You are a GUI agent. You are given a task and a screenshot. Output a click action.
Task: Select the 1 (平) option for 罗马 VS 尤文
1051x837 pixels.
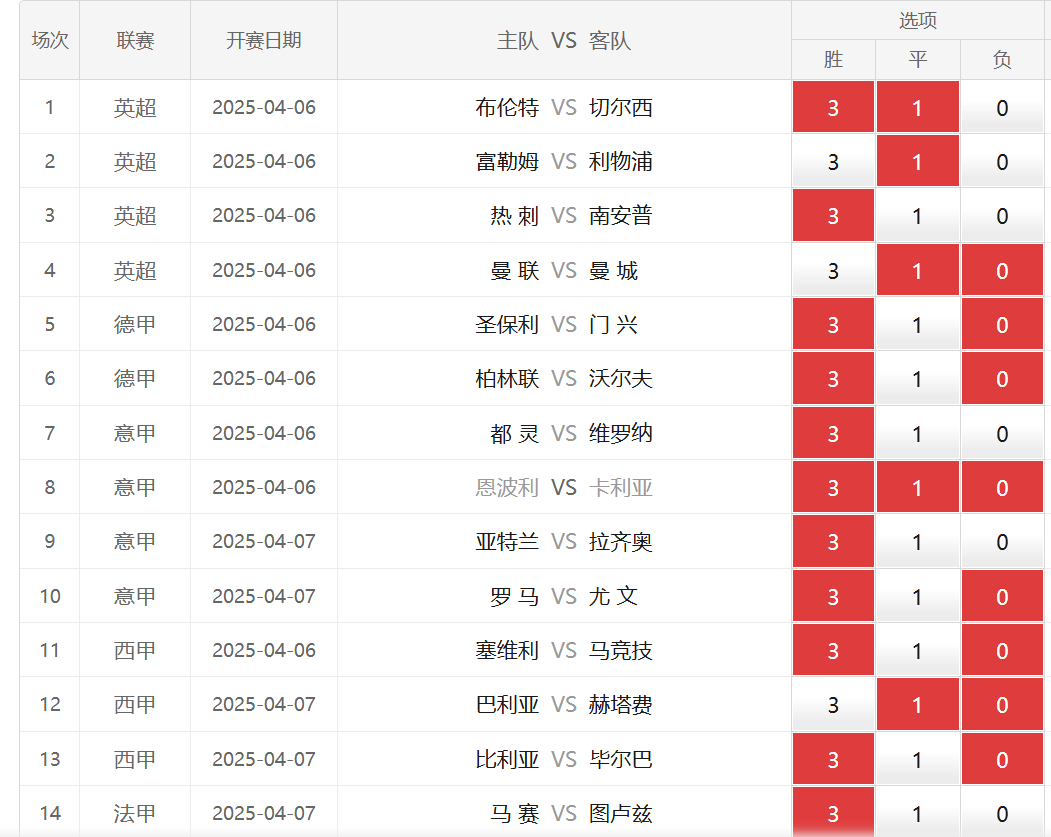[918, 596]
